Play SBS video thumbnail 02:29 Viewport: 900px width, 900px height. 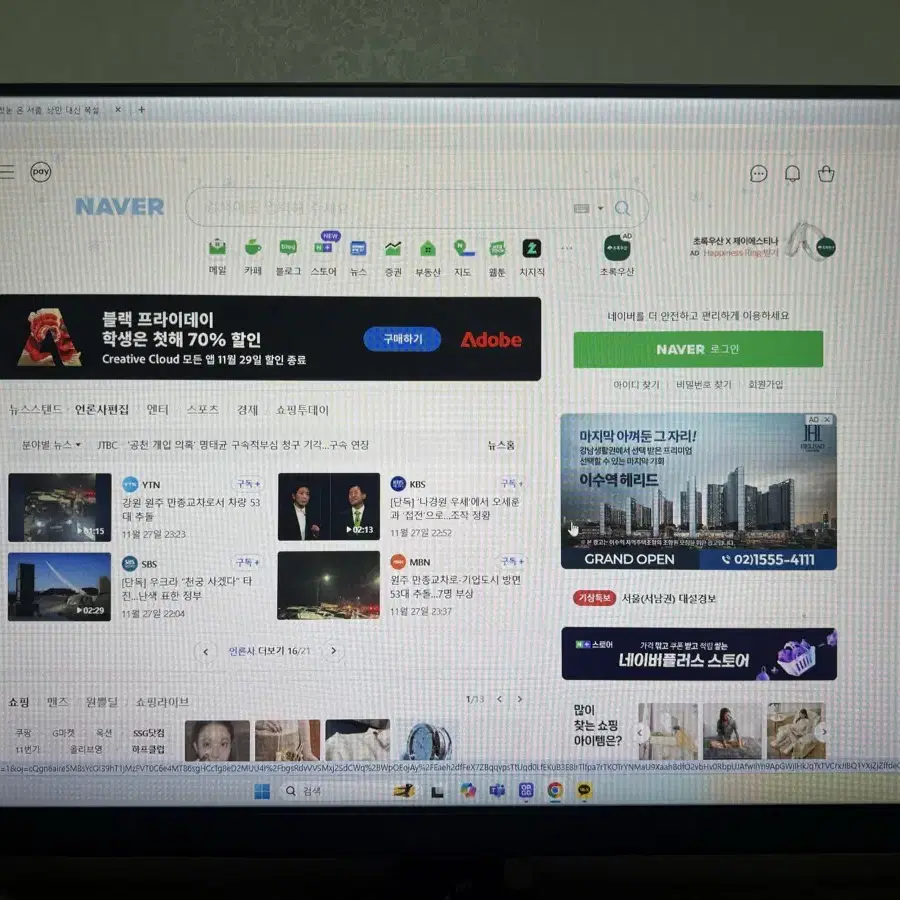pos(60,587)
